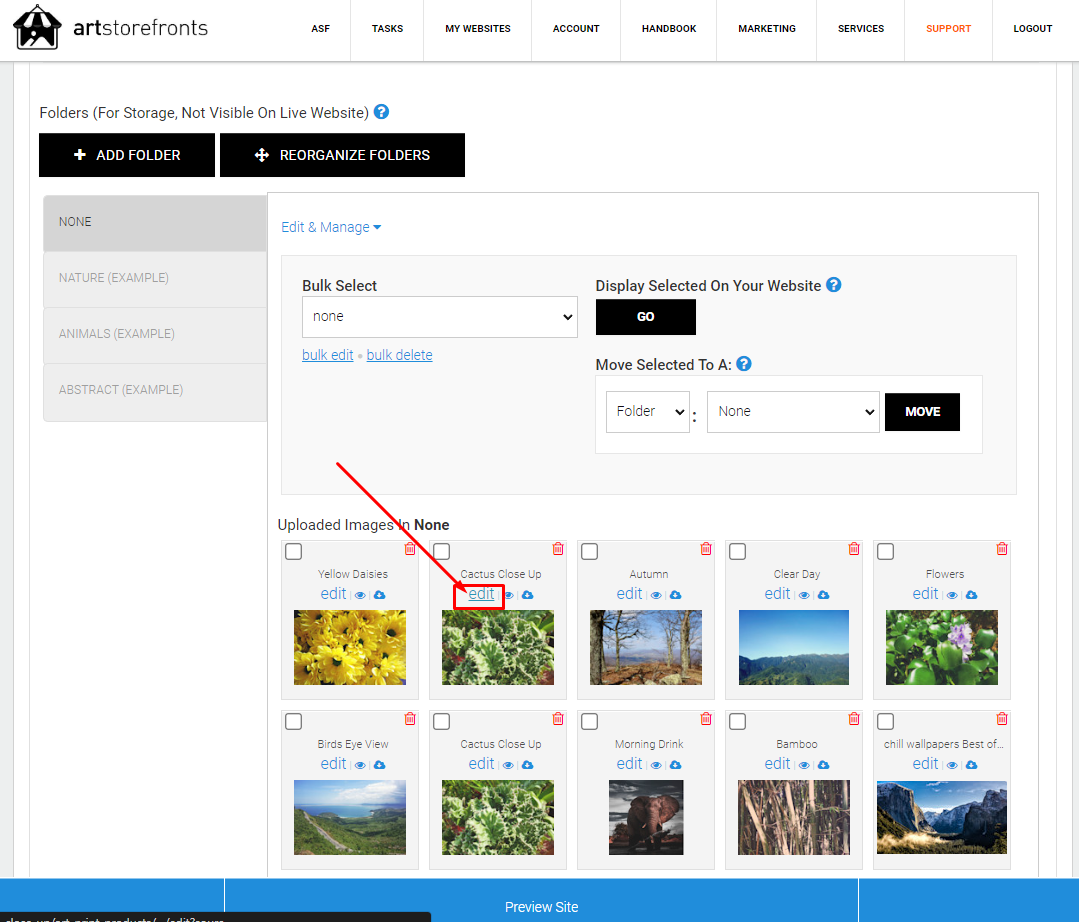Open help icon for Display Selected On Website
Screen dimensions: 1079x922
833,284
